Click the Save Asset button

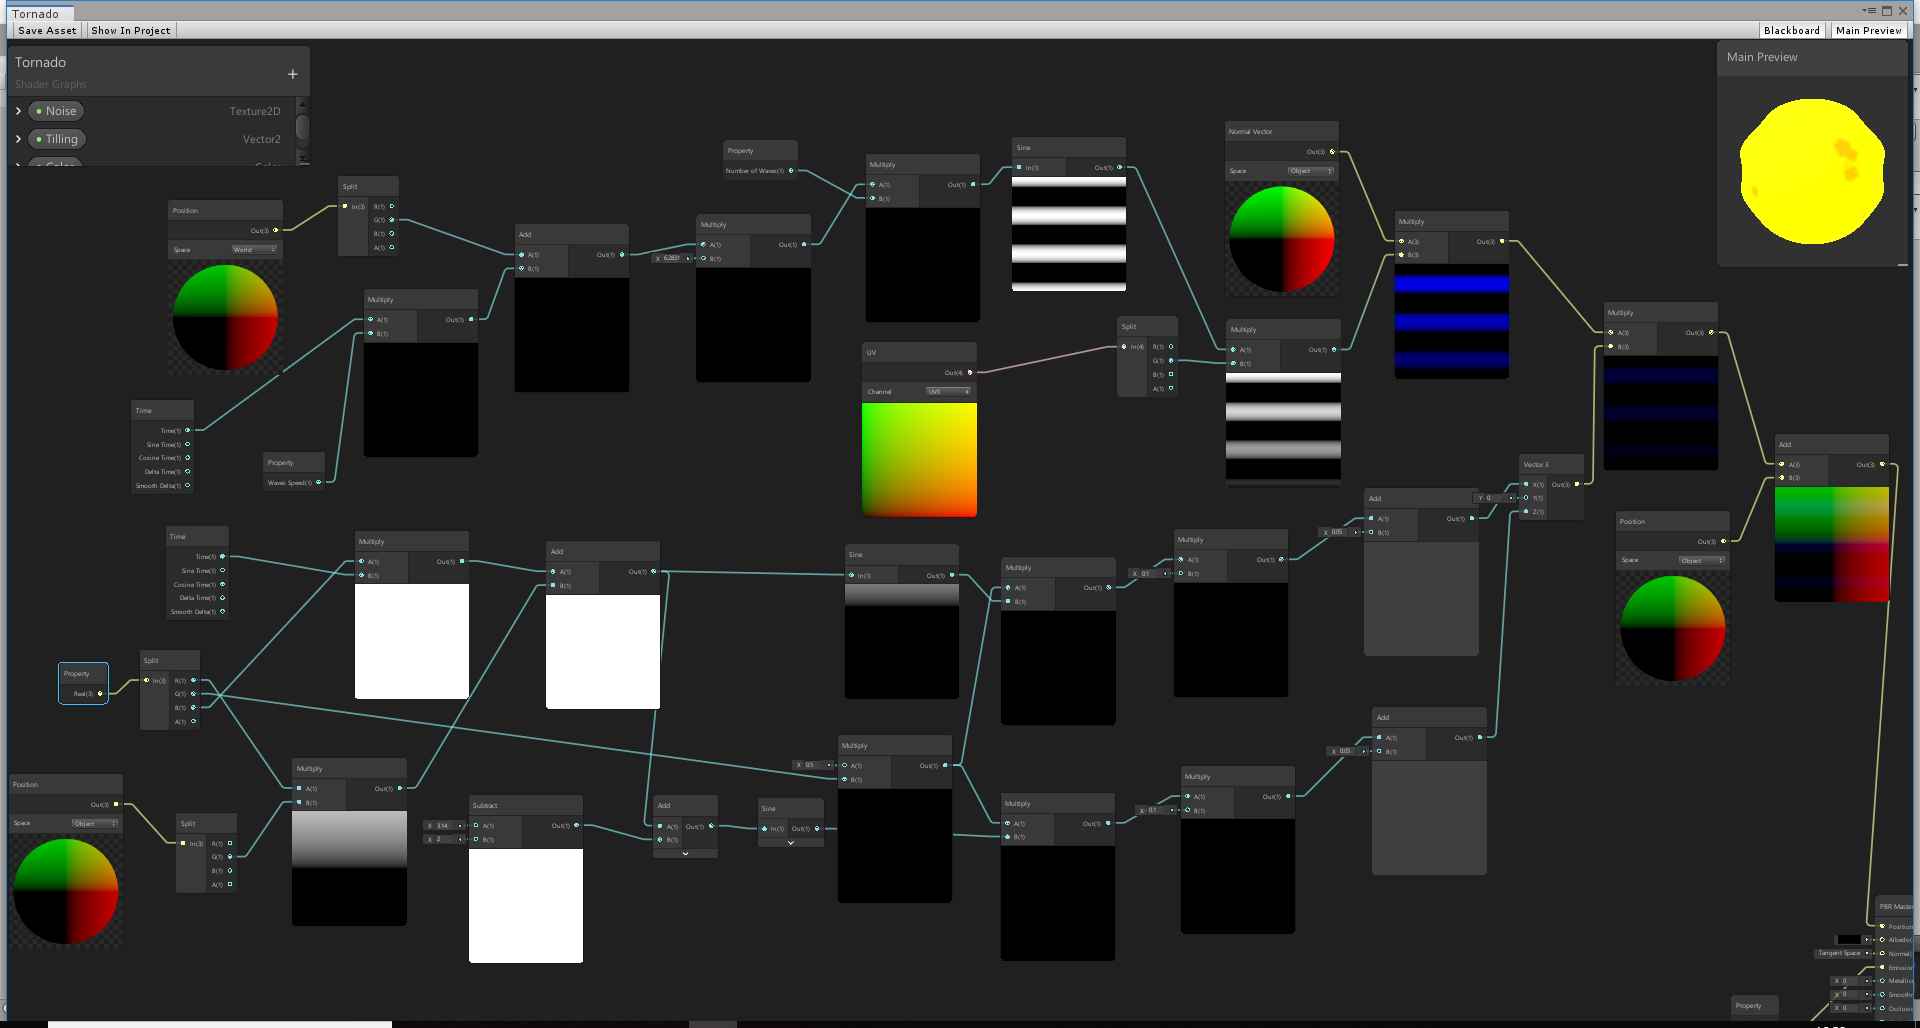coord(47,30)
